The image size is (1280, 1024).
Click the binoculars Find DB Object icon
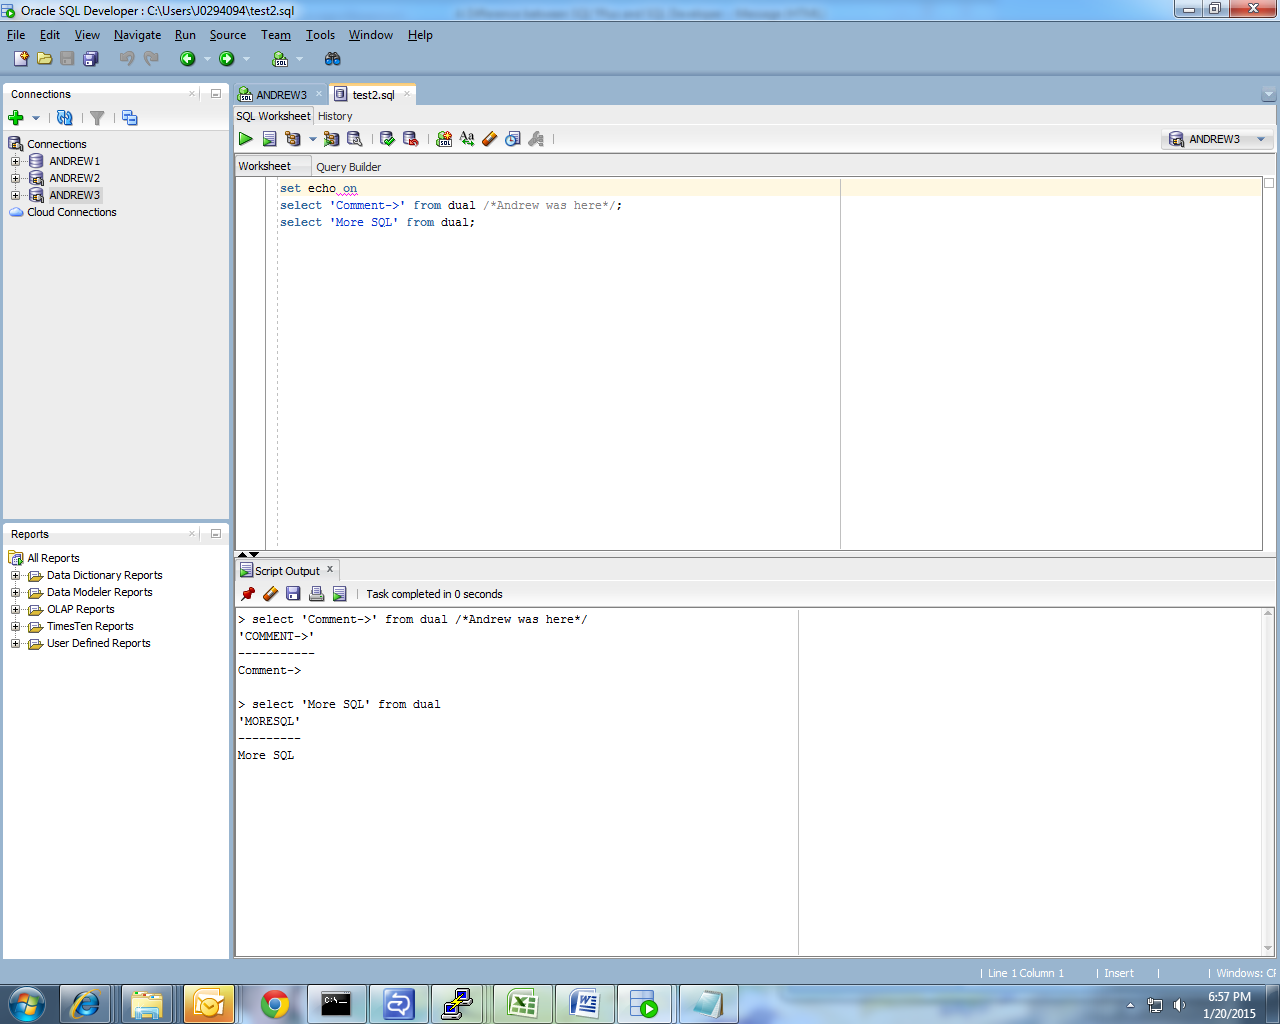332,59
